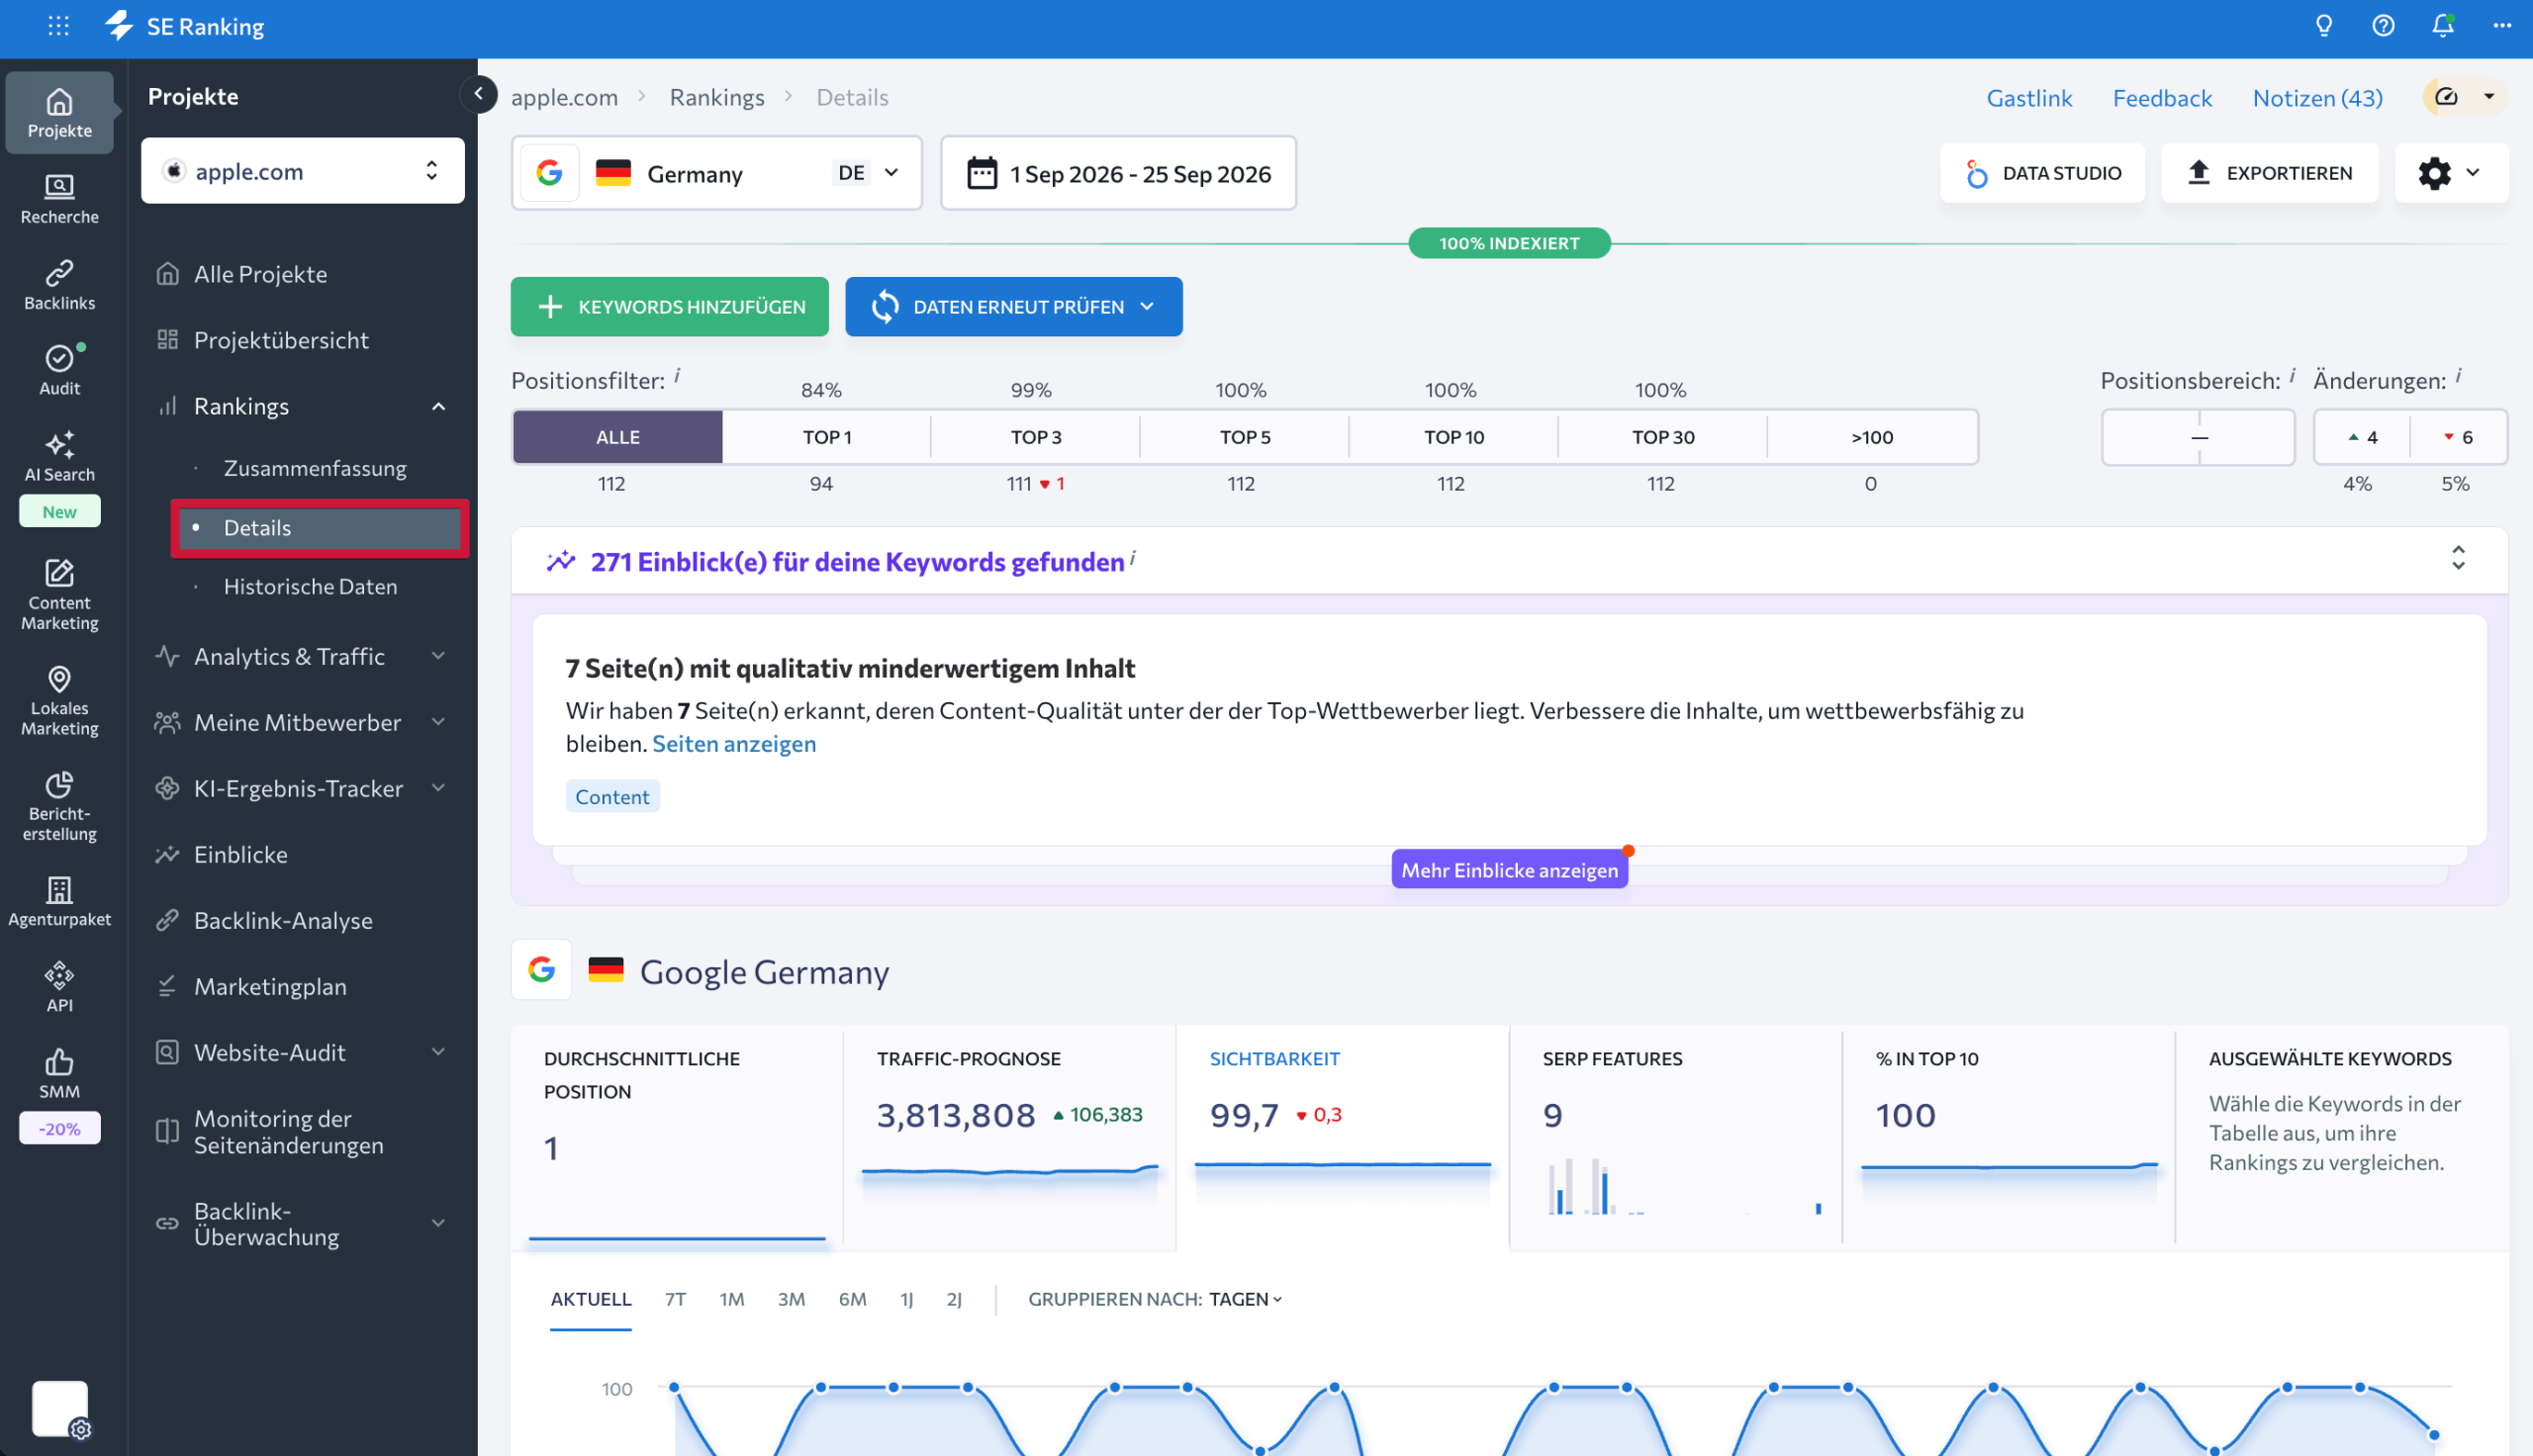The image size is (2533, 1456).
Task: Collapse the Projekte side panel arrow
Action: (479, 94)
